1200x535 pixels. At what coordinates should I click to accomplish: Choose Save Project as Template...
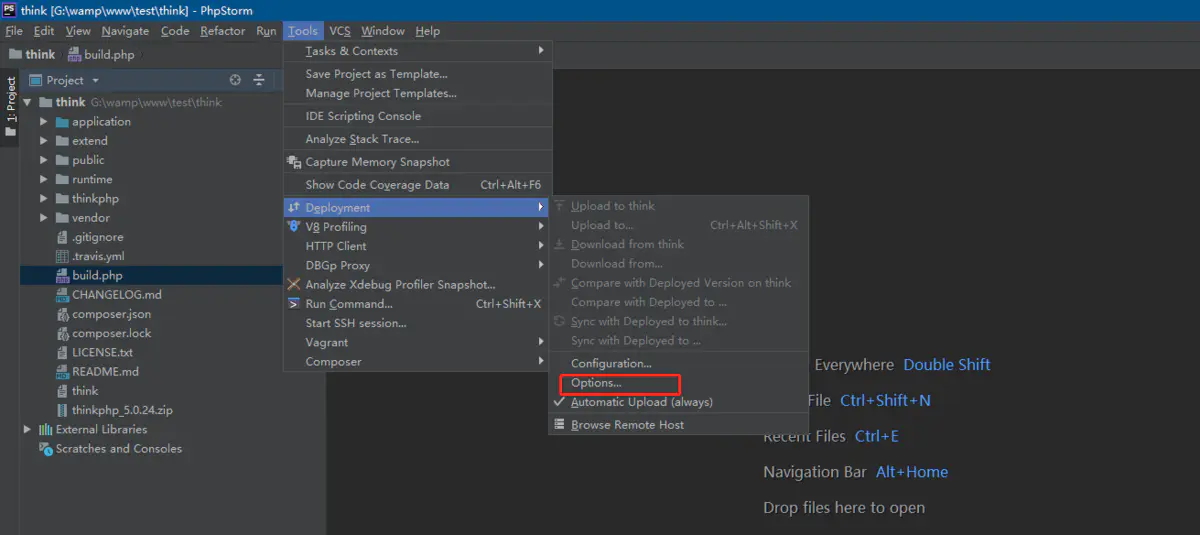click(x=376, y=74)
